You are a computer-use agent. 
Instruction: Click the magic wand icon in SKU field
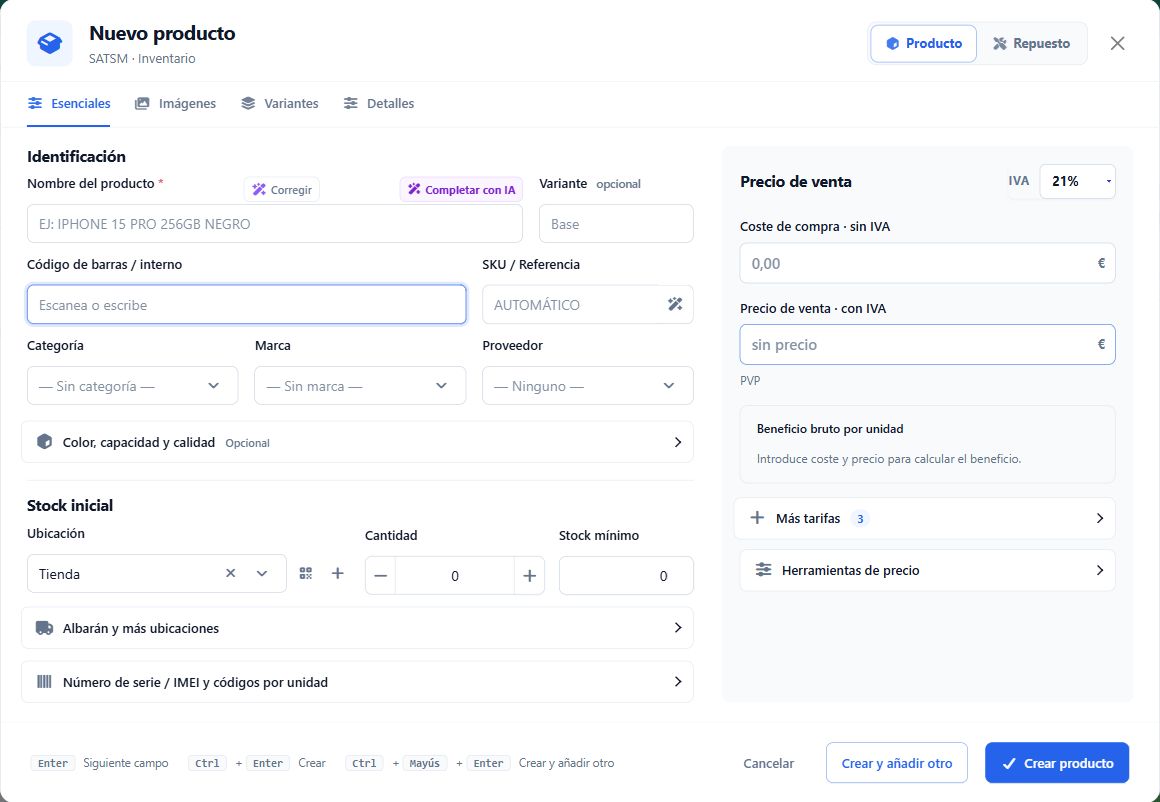pyautogui.click(x=675, y=304)
